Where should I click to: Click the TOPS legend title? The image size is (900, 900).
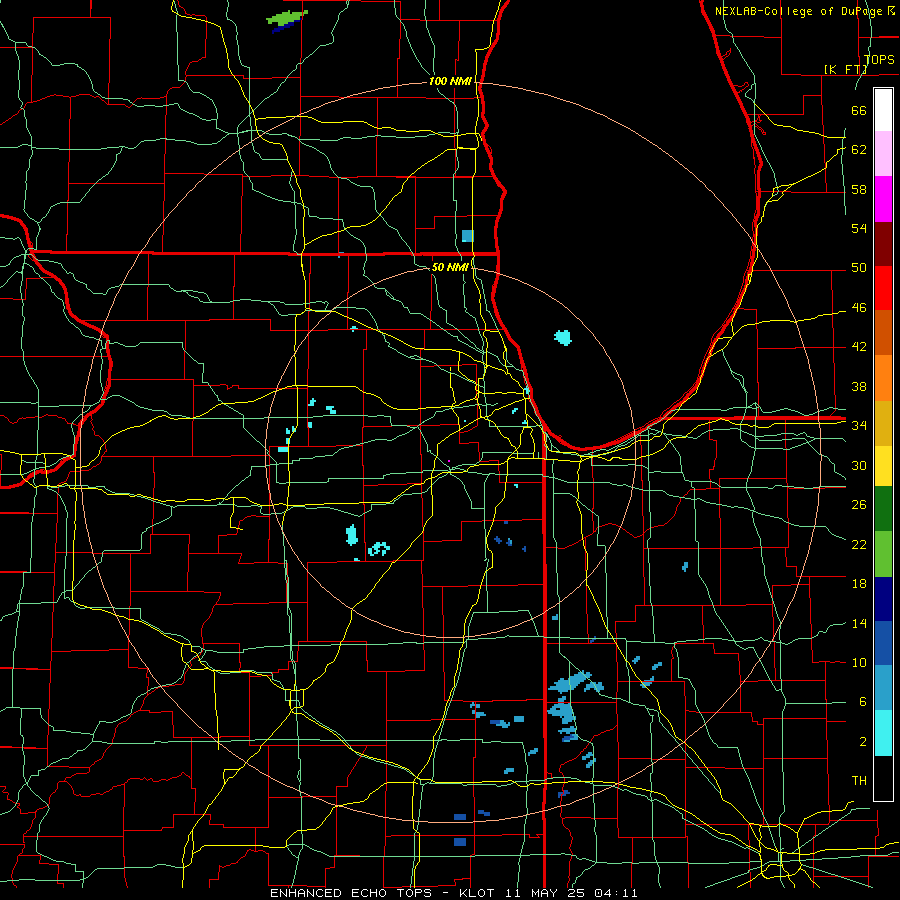(x=879, y=60)
